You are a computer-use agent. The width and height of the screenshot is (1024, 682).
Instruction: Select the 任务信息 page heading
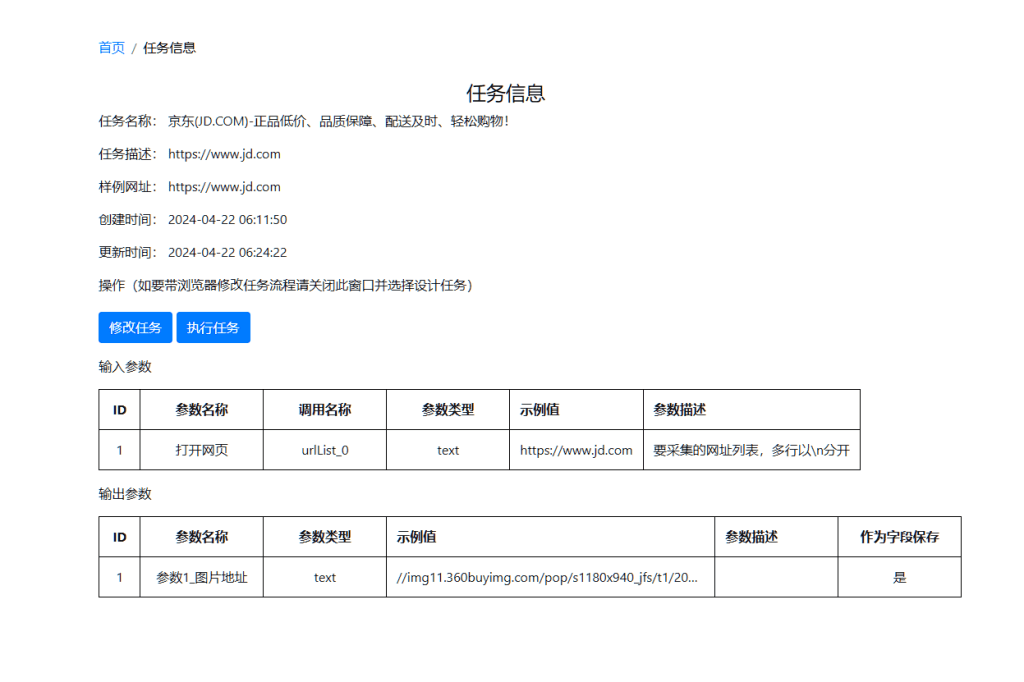coord(505,93)
